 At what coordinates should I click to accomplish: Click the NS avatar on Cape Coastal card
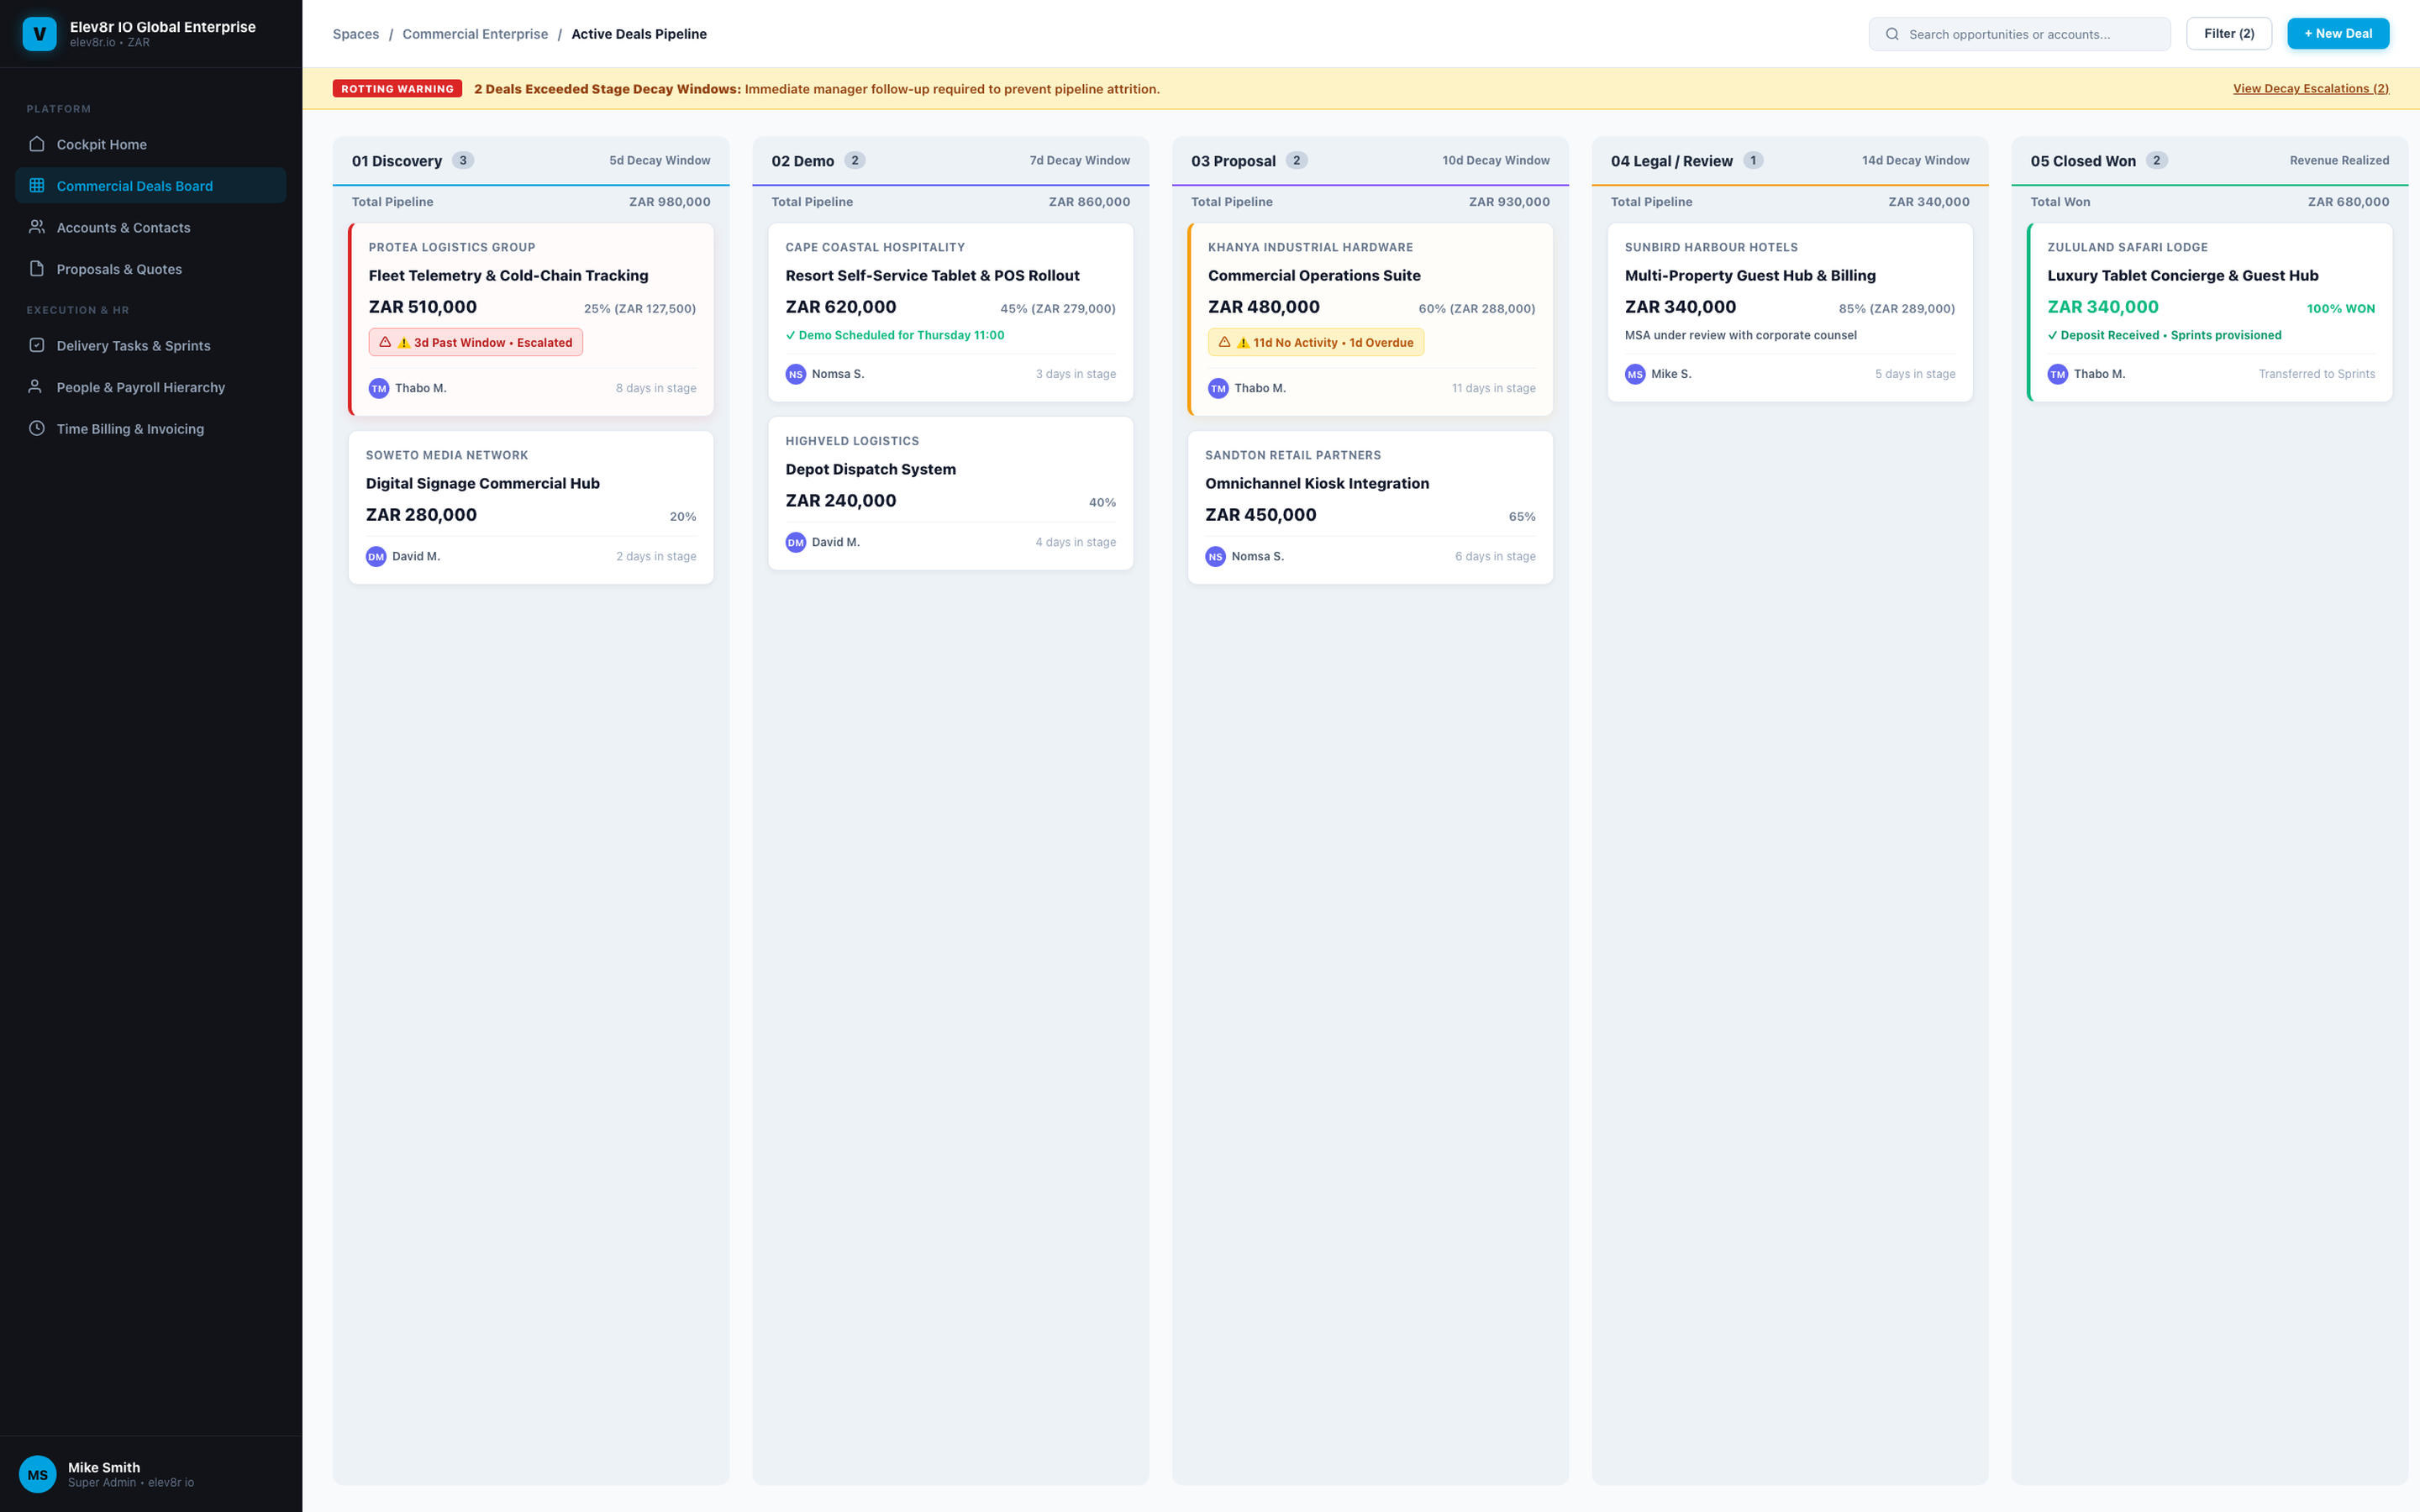click(796, 374)
